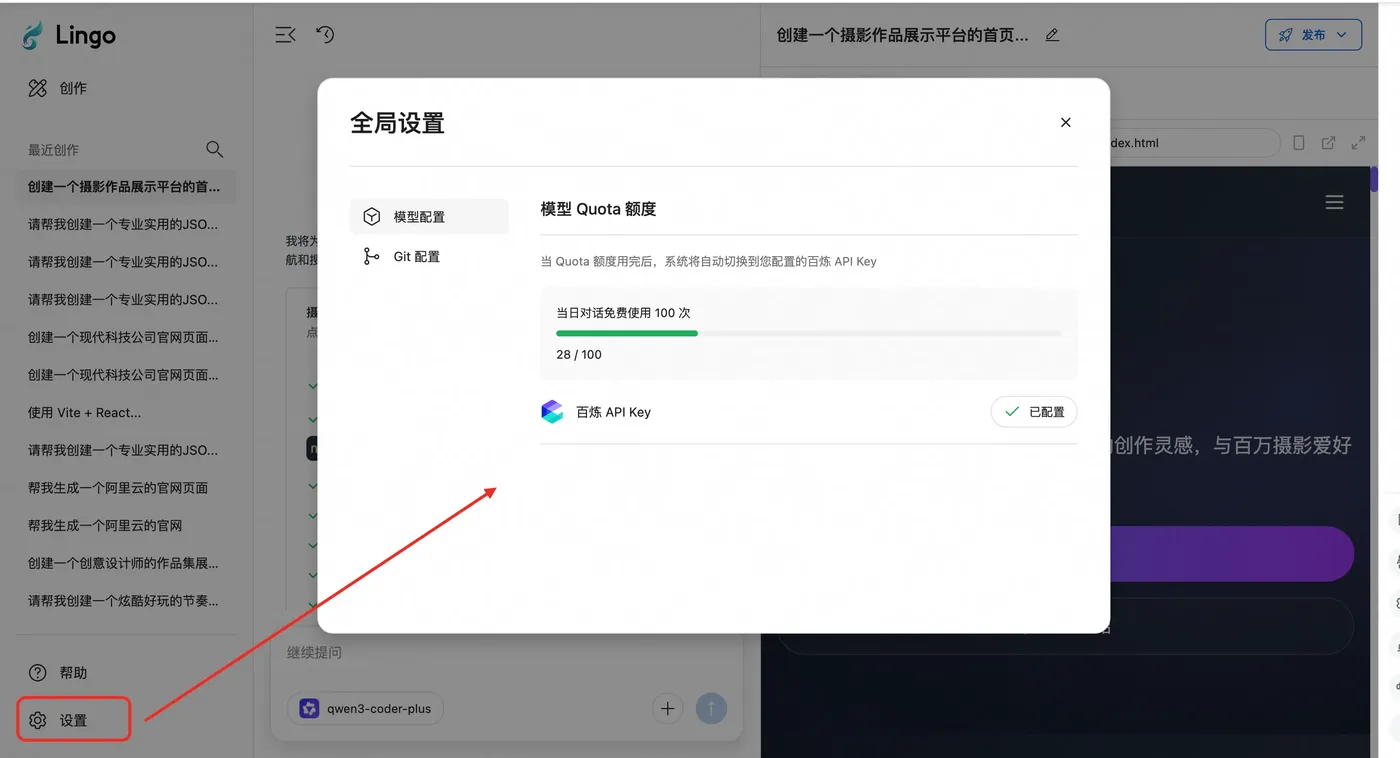This screenshot has height=758, width=1400.
Task: Search recent creations with the magnifier icon
Action: tap(214, 149)
